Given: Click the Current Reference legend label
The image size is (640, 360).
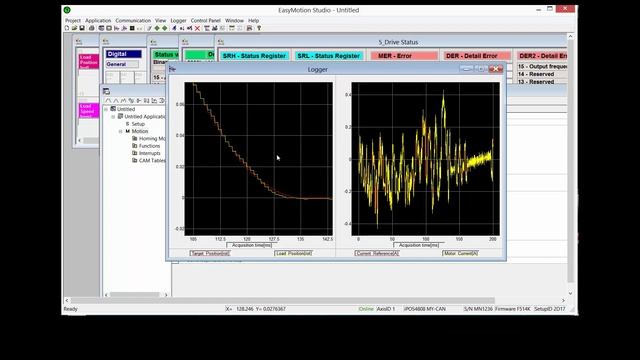Looking at the screenshot, I should [x=377, y=253].
